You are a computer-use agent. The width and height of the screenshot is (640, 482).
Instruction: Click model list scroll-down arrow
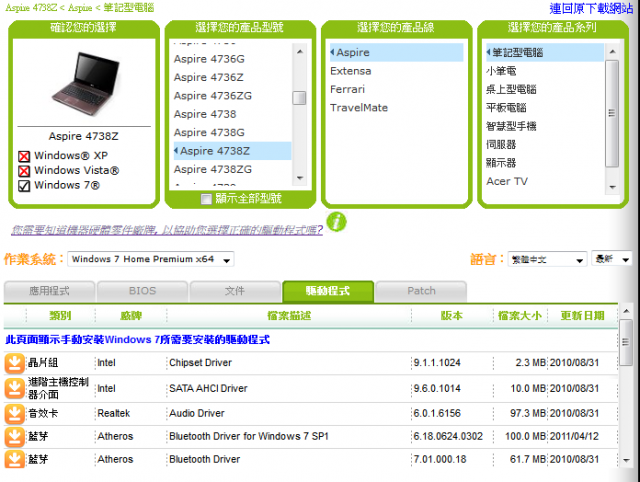click(x=300, y=178)
